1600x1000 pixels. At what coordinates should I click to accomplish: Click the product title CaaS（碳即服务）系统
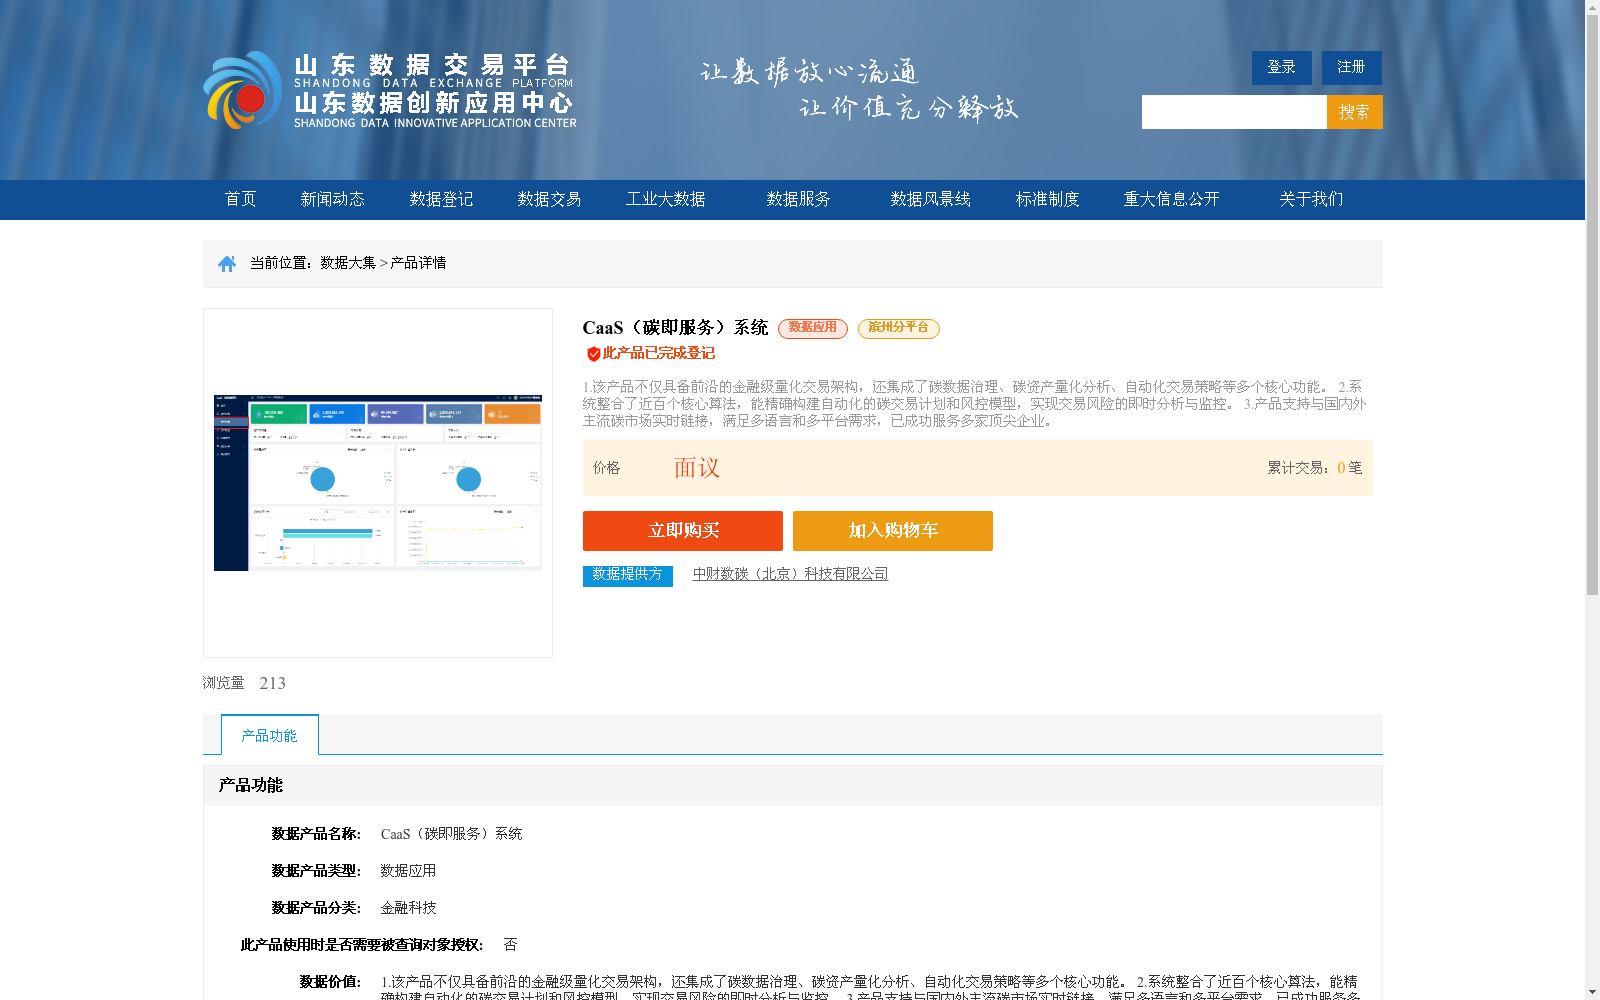point(675,328)
